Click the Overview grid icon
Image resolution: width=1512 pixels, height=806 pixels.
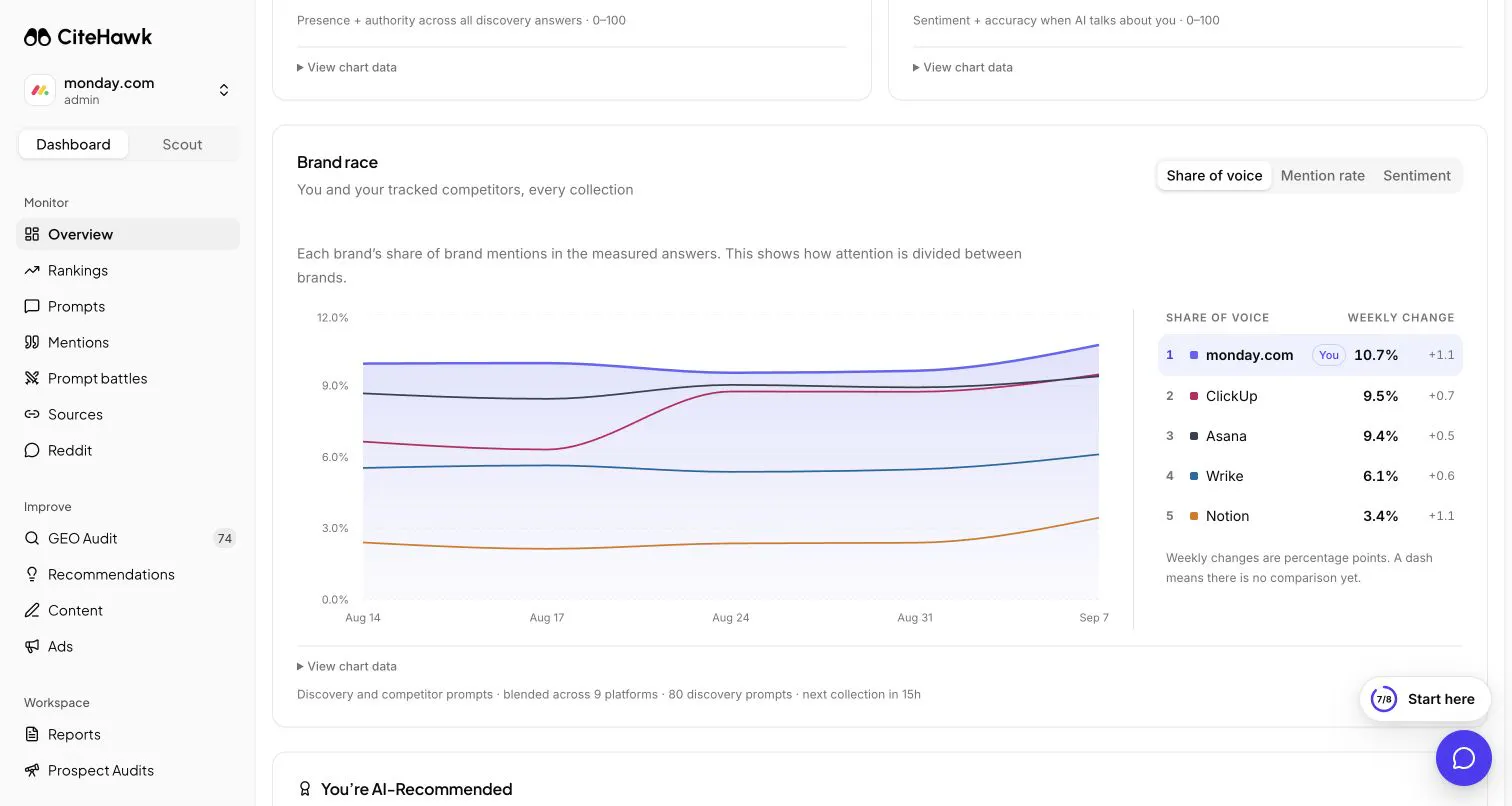point(32,234)
